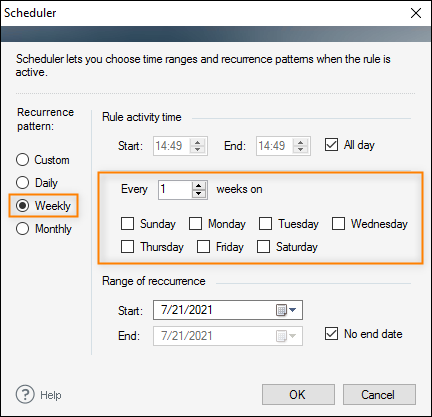The width and height of the screenshot is (432, 417).
Task: Increase the weeks interval with up arrow
Action: pyautogui.click(x=199, y=186)
